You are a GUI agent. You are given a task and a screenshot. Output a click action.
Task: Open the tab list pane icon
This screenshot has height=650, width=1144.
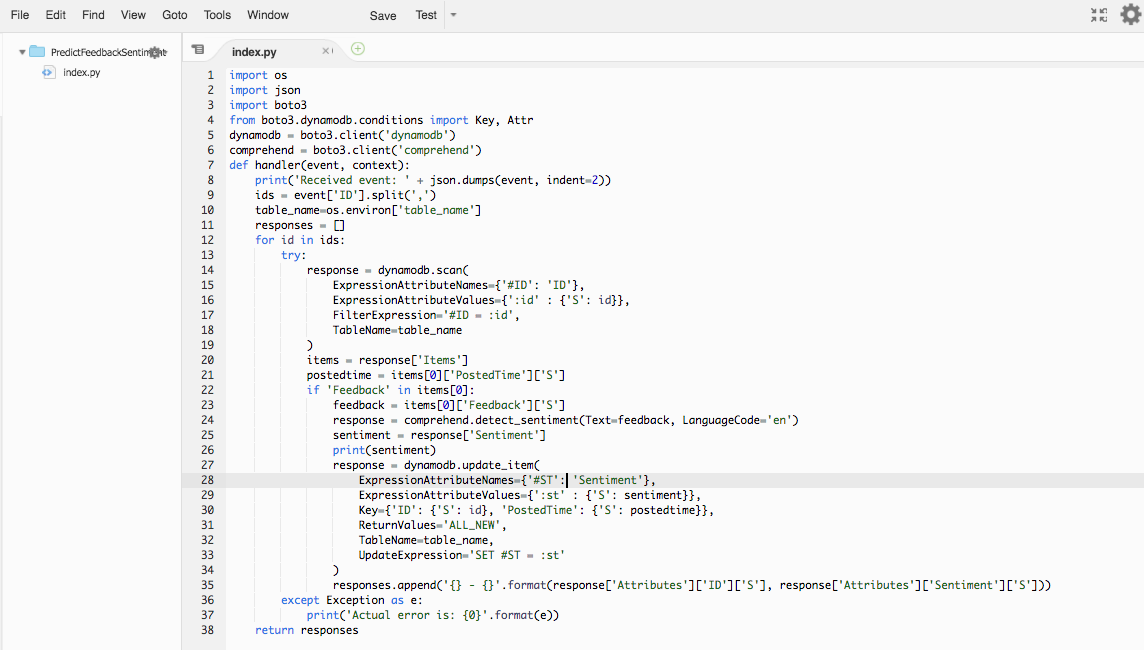tap(198, 50)
